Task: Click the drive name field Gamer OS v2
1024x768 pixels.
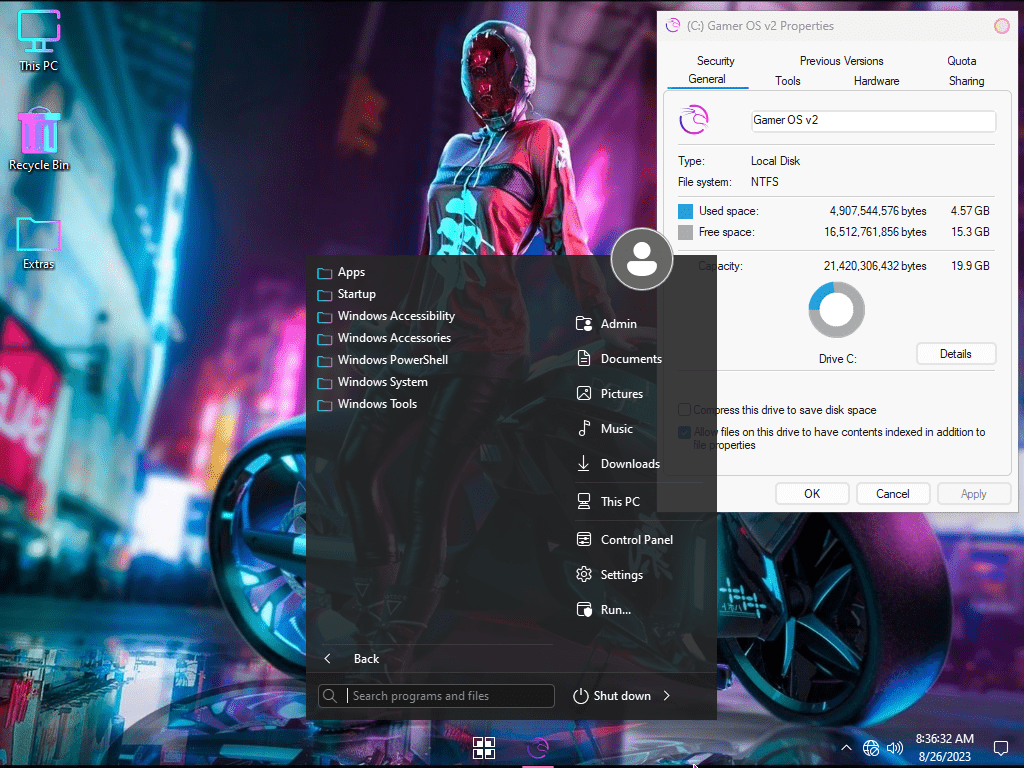Action: coord(874,121)
